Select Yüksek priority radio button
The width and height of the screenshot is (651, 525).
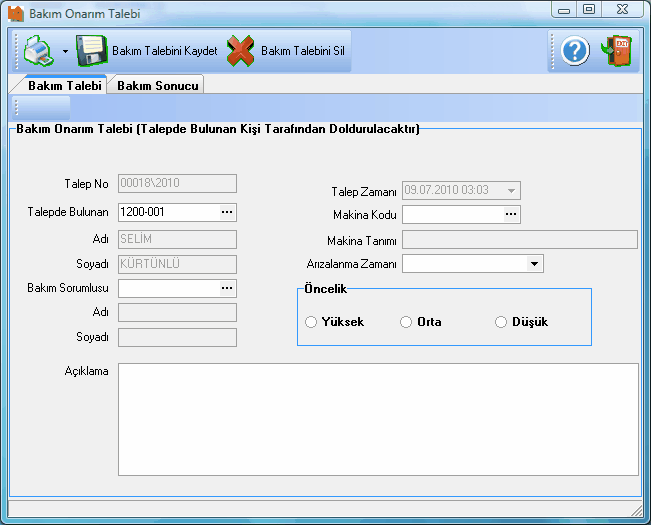point(311,322)
